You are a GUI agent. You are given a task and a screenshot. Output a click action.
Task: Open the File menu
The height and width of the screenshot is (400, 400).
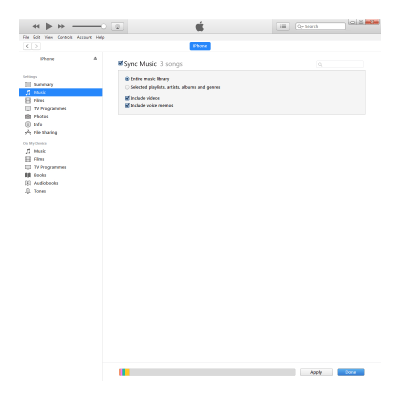26,37
